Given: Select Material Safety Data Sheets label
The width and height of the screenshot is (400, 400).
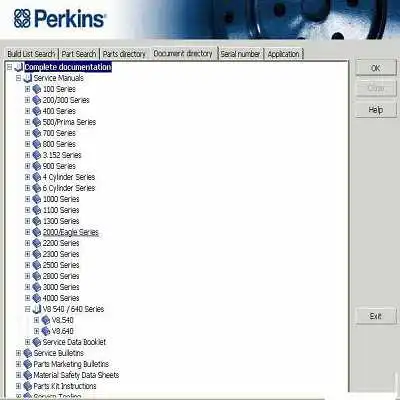Looking at the screenshot, I should pos(76,375).
